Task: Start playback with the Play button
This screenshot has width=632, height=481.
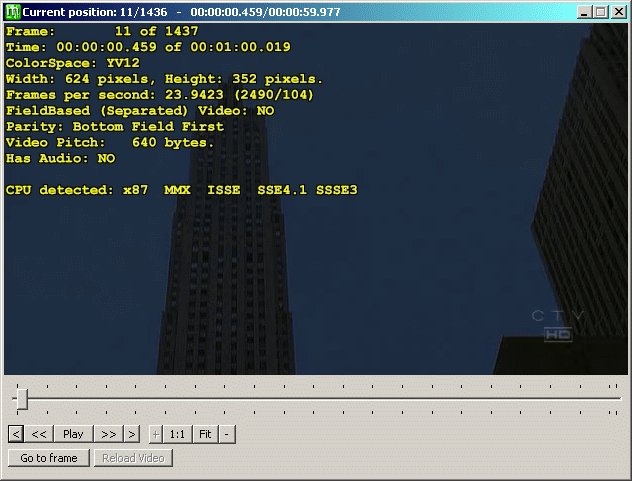Action: click(73, 434)
